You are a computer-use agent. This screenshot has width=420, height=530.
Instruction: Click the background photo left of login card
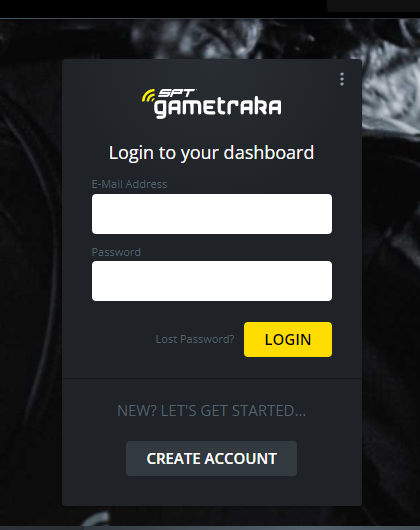tap(31, 270)
